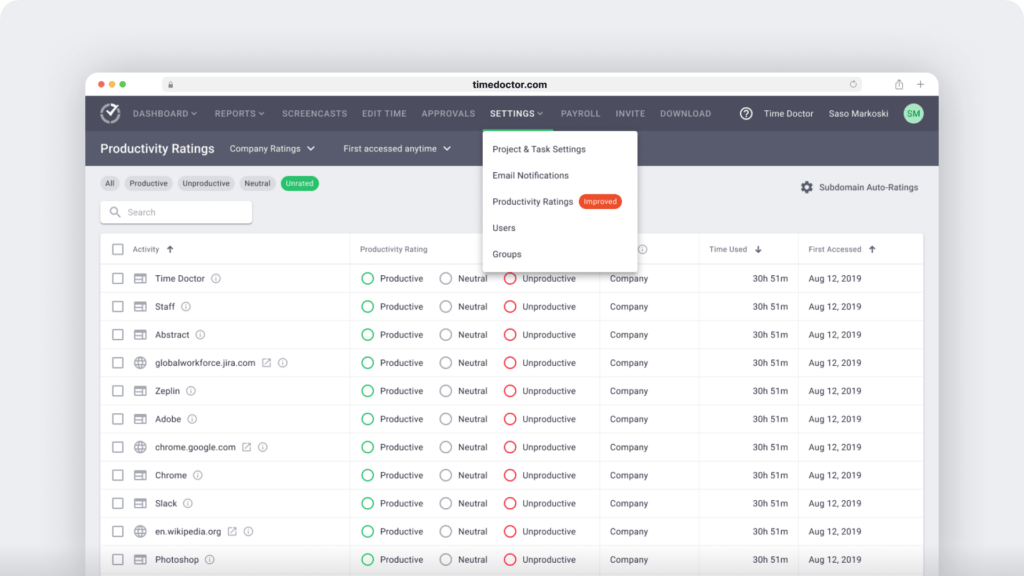Check the select-all checkbox in the Activity header
1024x576 pixels.
tap(117, 249)
